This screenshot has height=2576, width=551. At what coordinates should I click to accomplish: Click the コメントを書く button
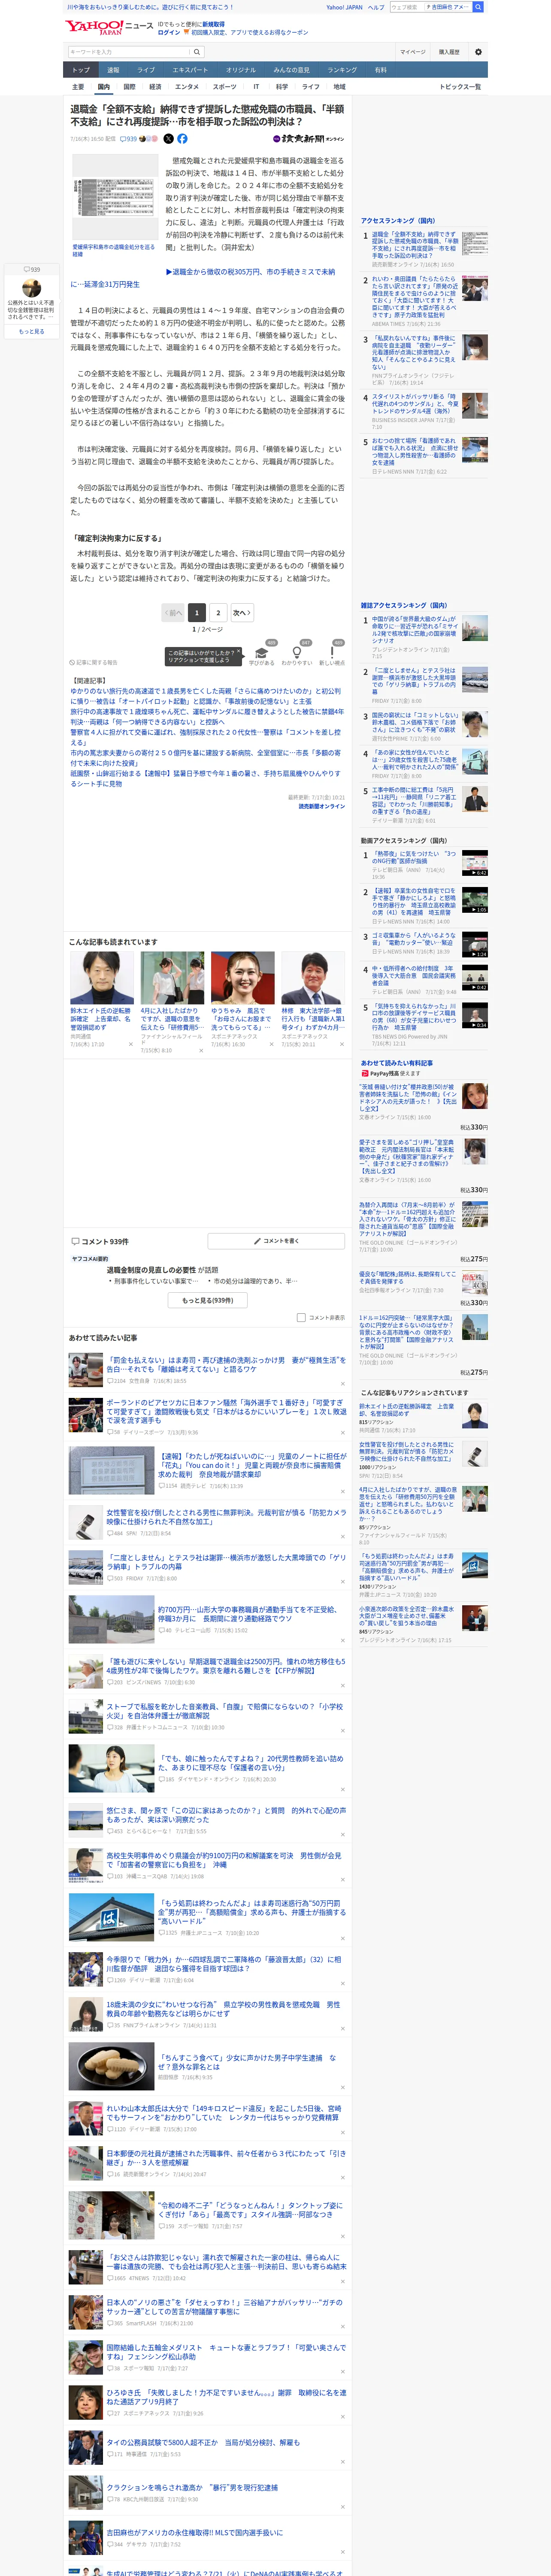[277, 1241]
